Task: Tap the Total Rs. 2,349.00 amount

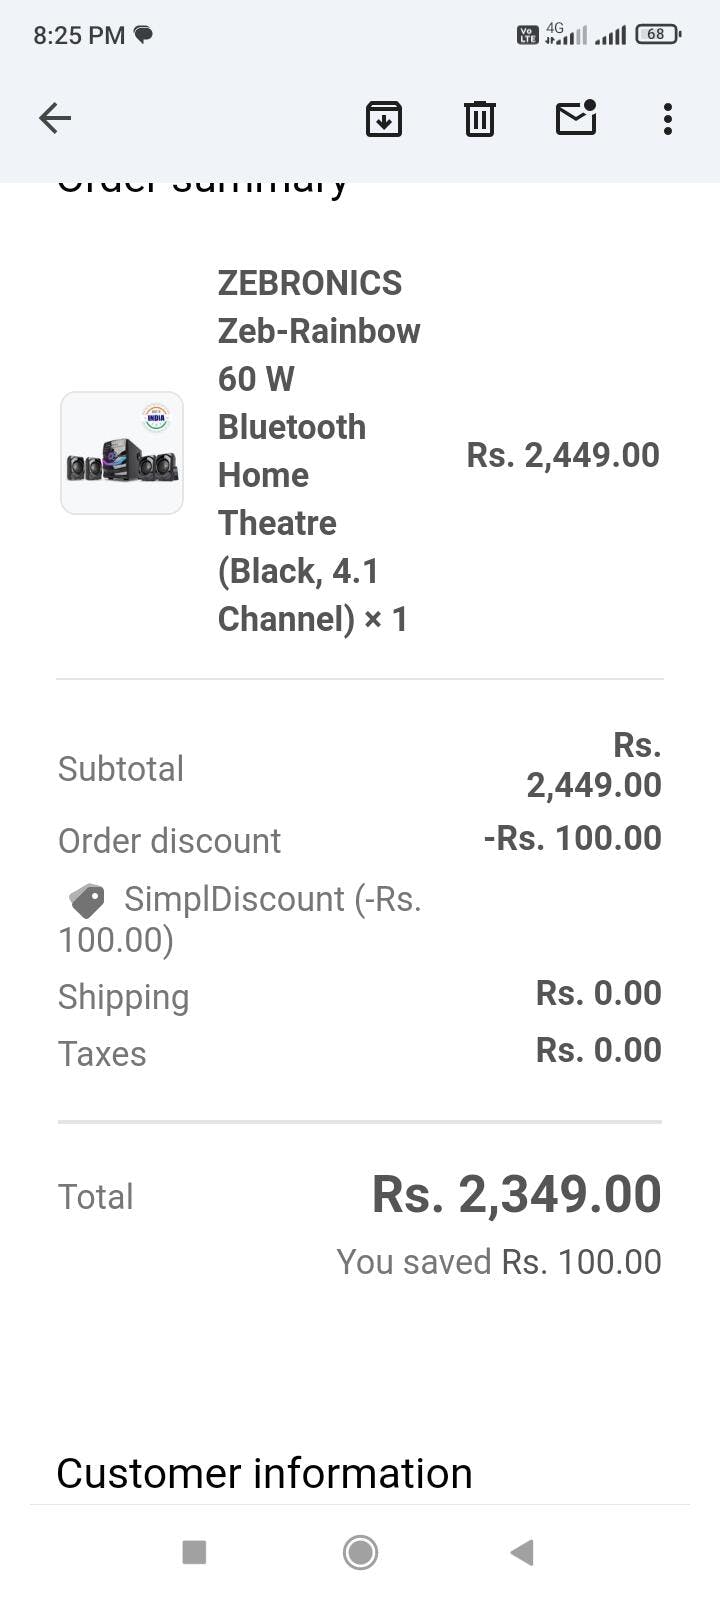Action: (x=516, y=1194)
